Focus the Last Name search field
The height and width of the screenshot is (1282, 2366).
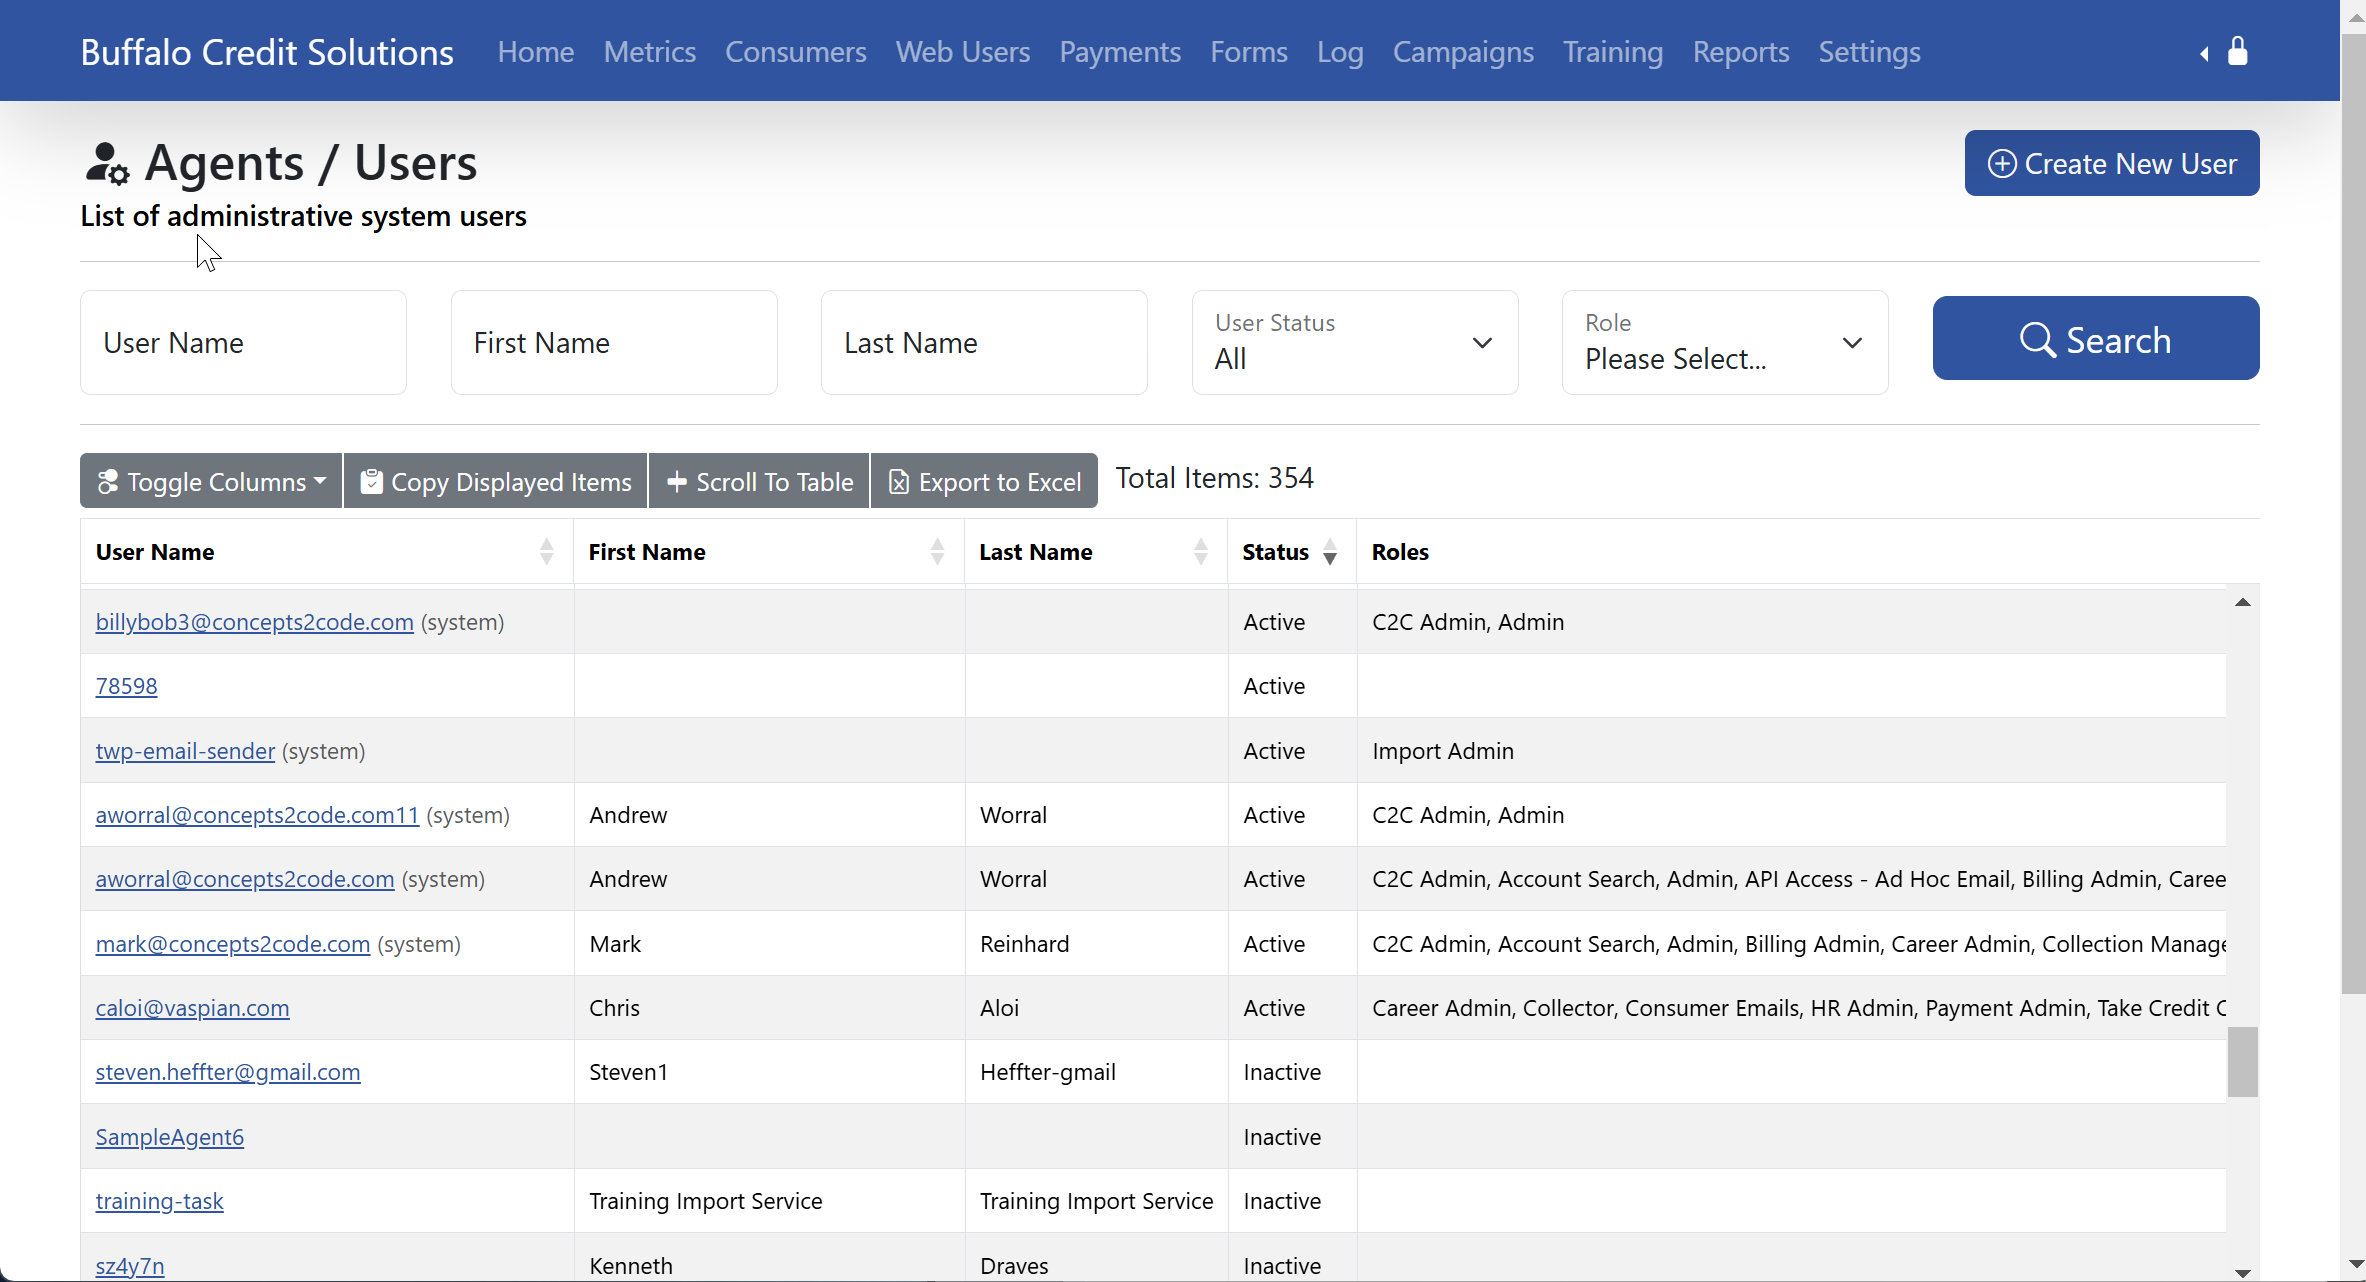(x=984, y=343)
